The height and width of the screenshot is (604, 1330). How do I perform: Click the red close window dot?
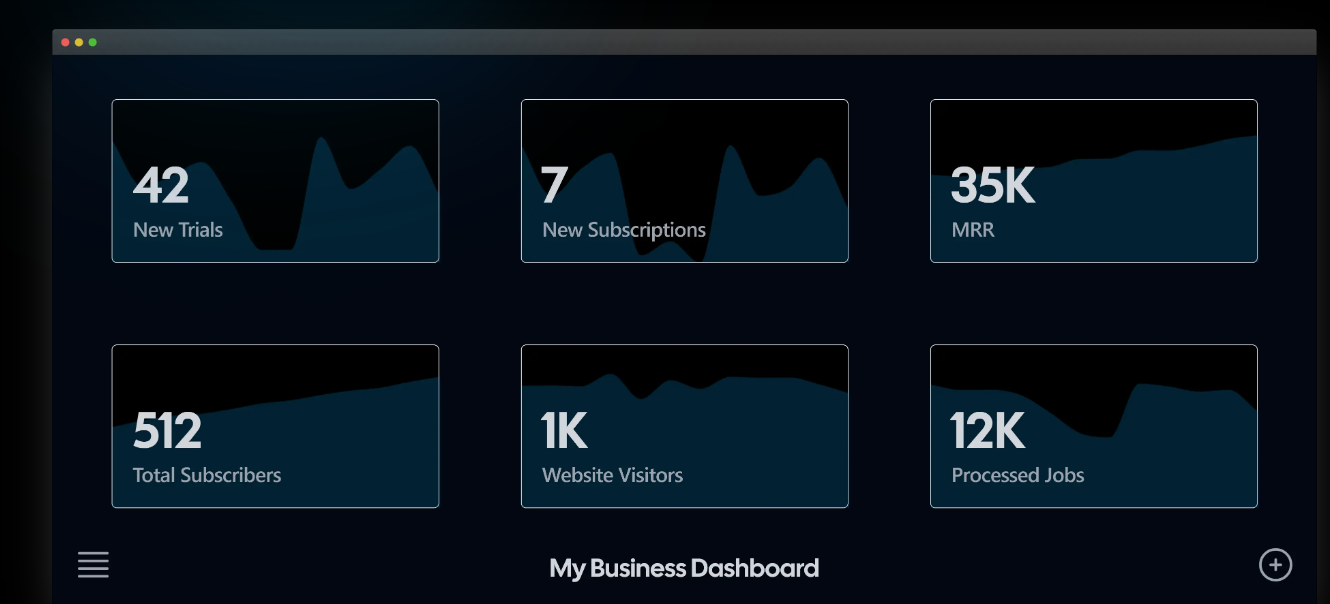click(66, 42)
